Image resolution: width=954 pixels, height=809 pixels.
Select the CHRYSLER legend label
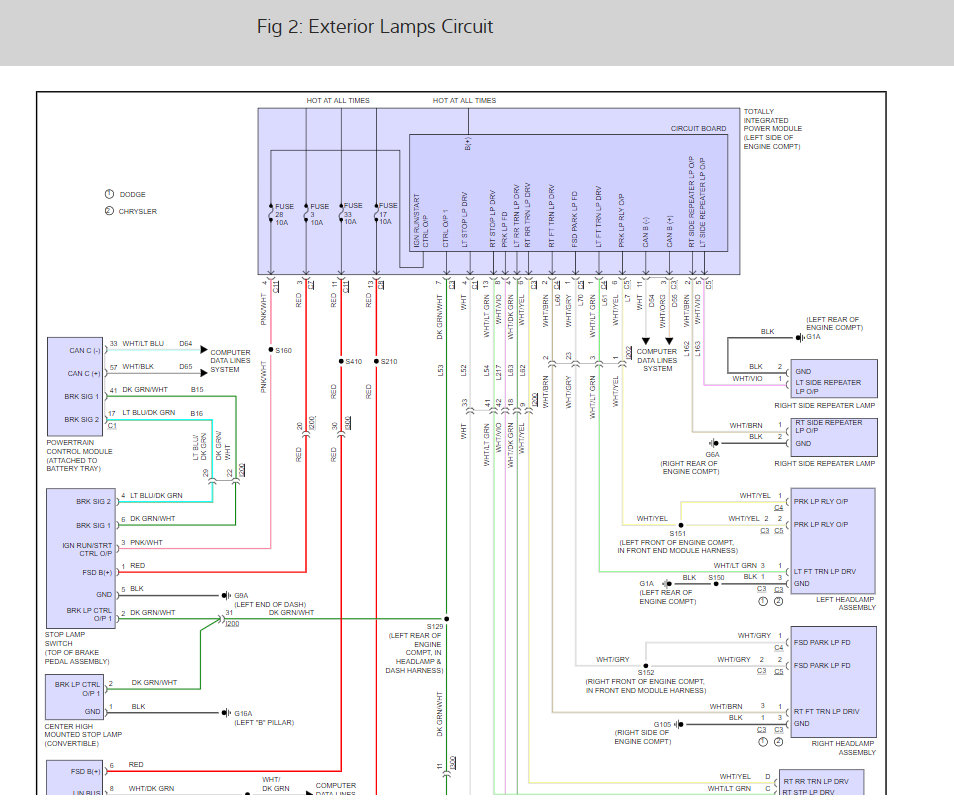point(138,212)
